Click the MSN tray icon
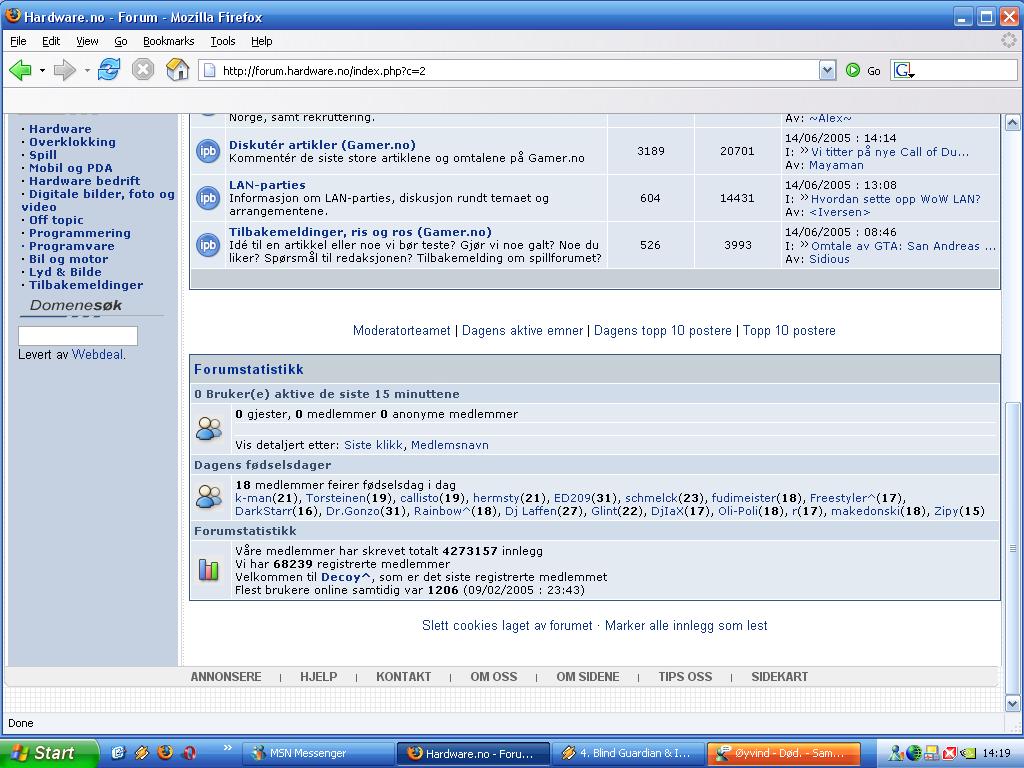 click(x=896, y=753)
